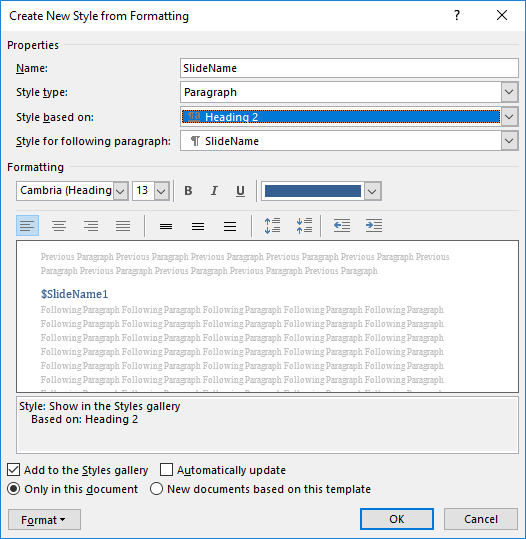Click the SlideName following paragraph value
Image resolution: width=526 pixels, height=539 pixels.
[x=232, y=141]
